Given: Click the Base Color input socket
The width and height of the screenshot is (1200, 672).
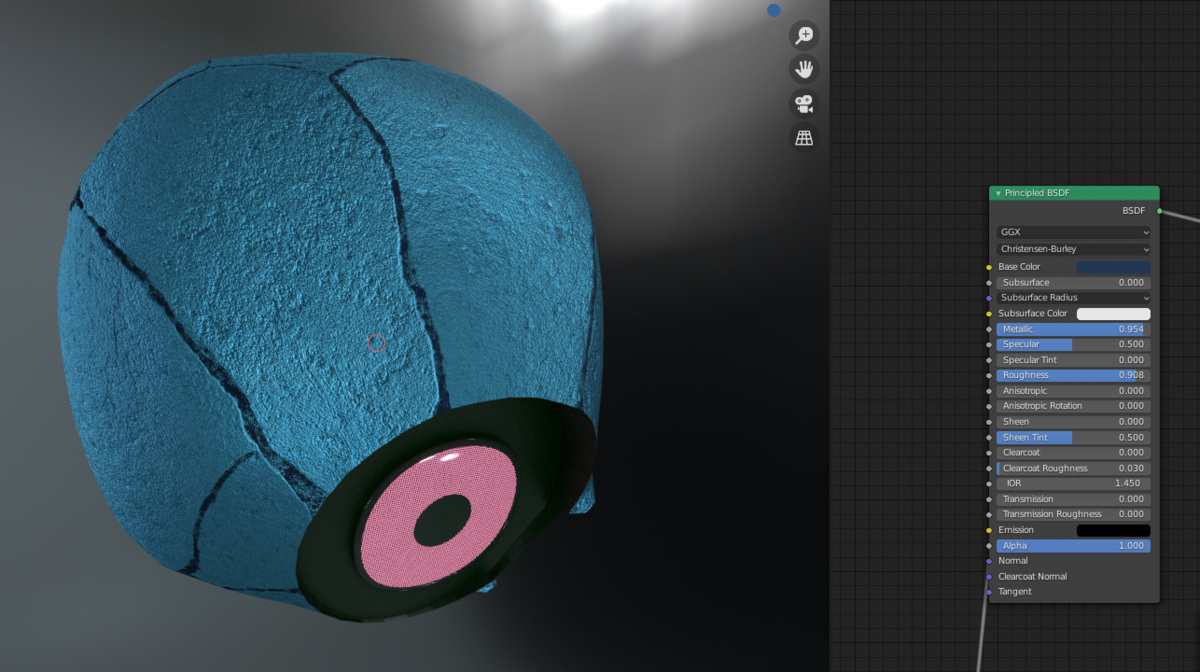Looking at the screenshot, I should (x=989, y=267).
